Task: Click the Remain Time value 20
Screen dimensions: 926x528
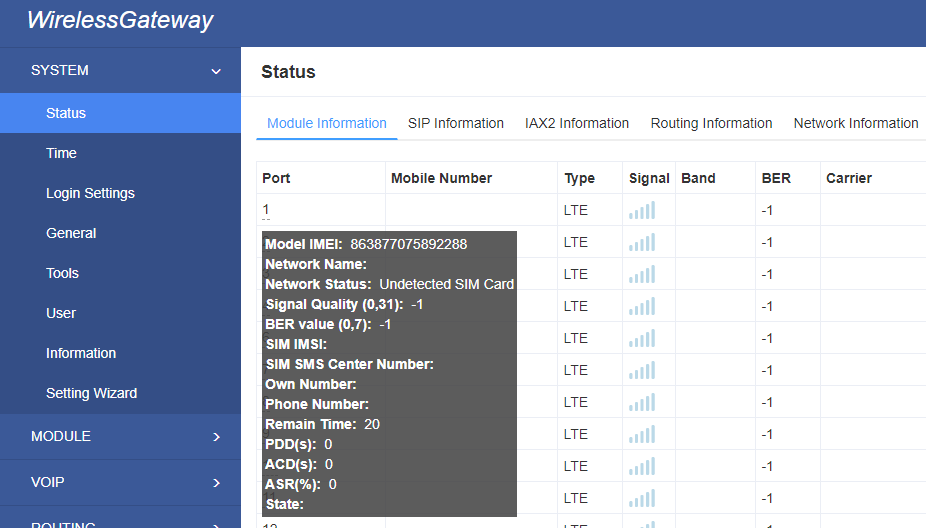Action: (x=372, y=424)
